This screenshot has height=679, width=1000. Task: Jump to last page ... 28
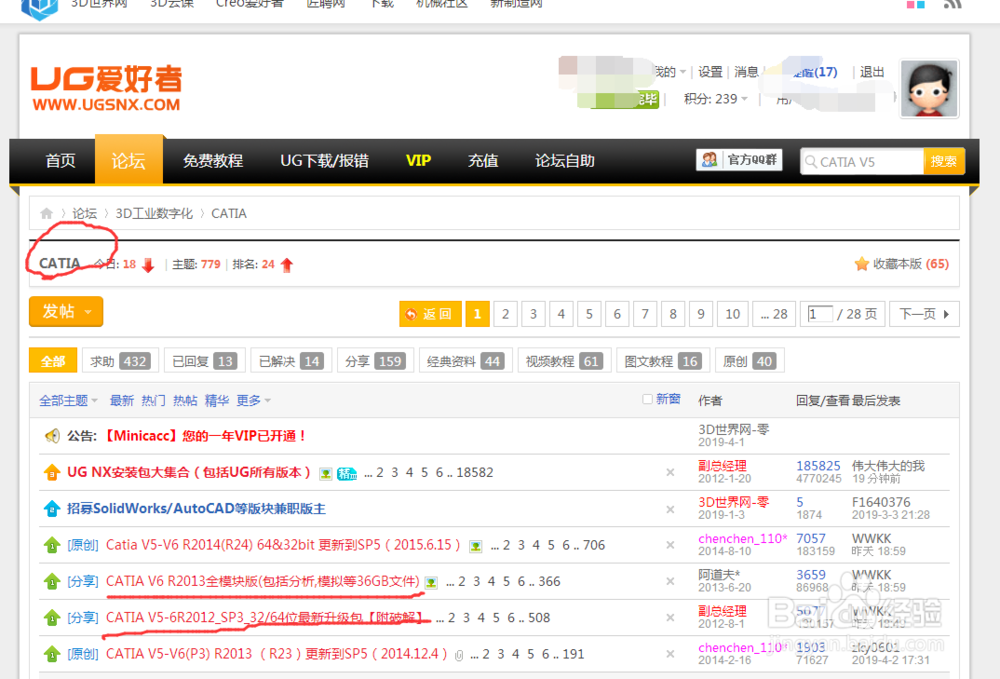pos(774,314)
